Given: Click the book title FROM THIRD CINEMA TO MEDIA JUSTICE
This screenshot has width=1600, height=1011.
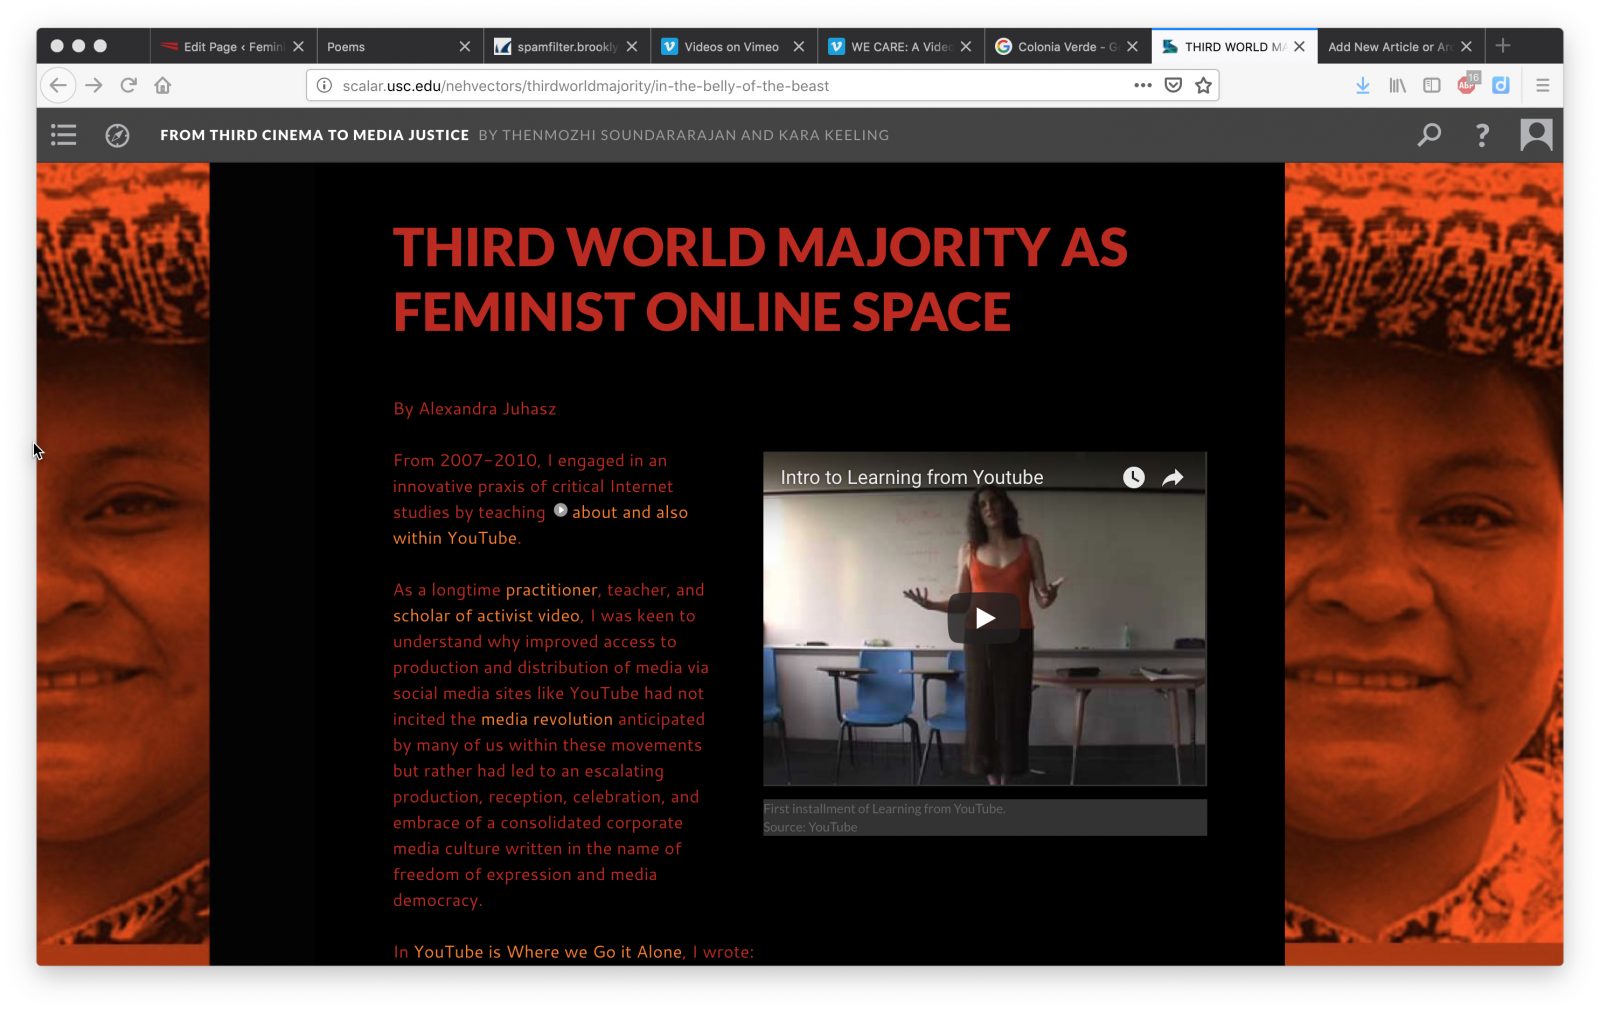Looking at the screenshot, I should (314, 135).
